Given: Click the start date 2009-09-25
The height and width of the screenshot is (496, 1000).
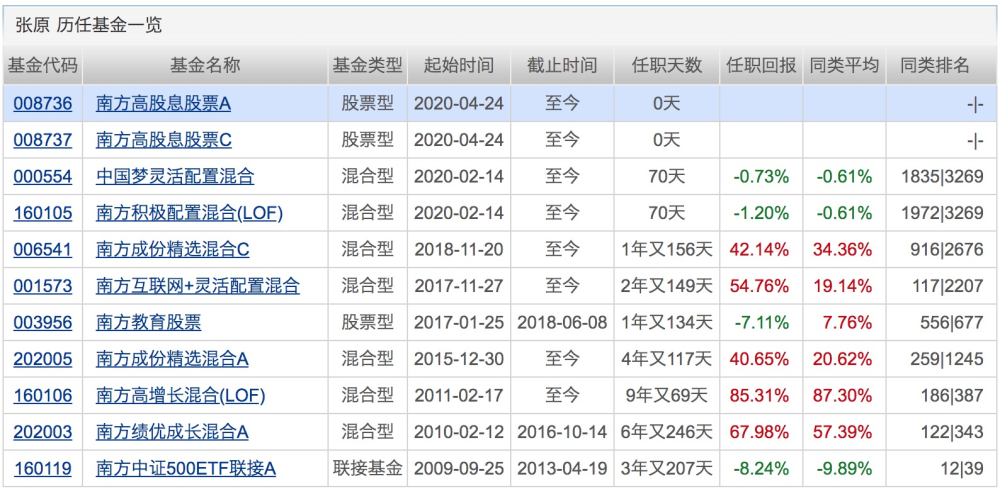Looking at the screenshot, I should (459, 469).
